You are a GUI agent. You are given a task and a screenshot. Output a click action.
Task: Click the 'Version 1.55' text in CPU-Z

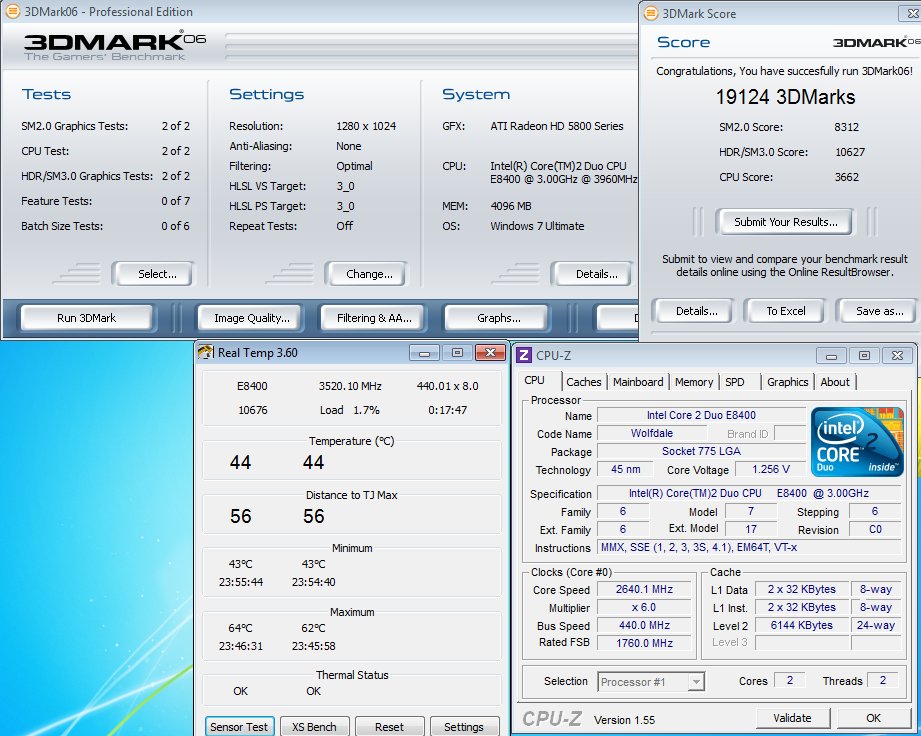(x=624, y=720)
